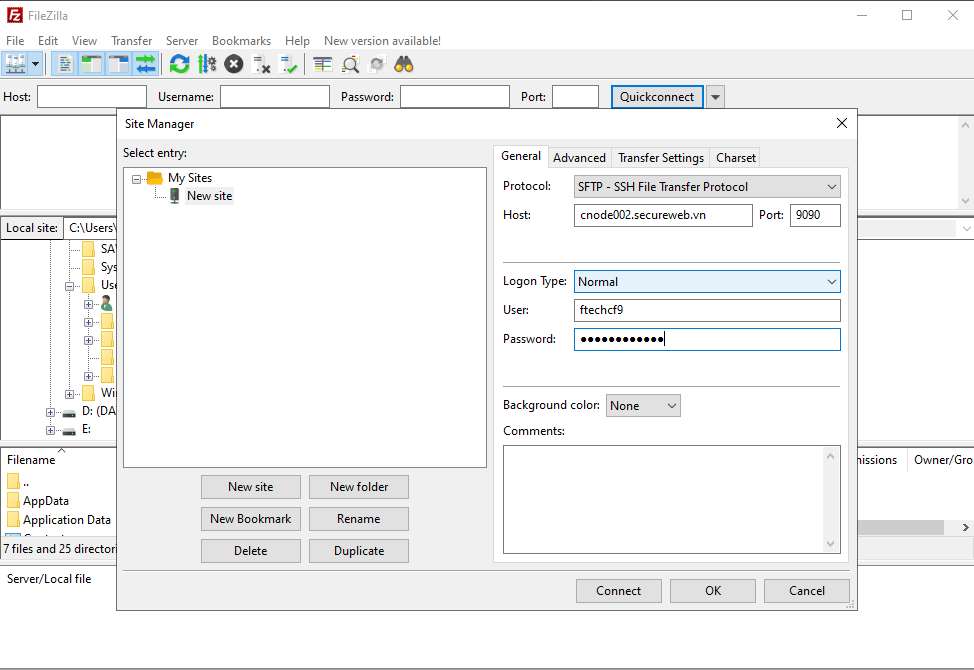Screen dimensions: 974x670
Task: Toggle the remote directory tree icon
Action: coord(118,64)
